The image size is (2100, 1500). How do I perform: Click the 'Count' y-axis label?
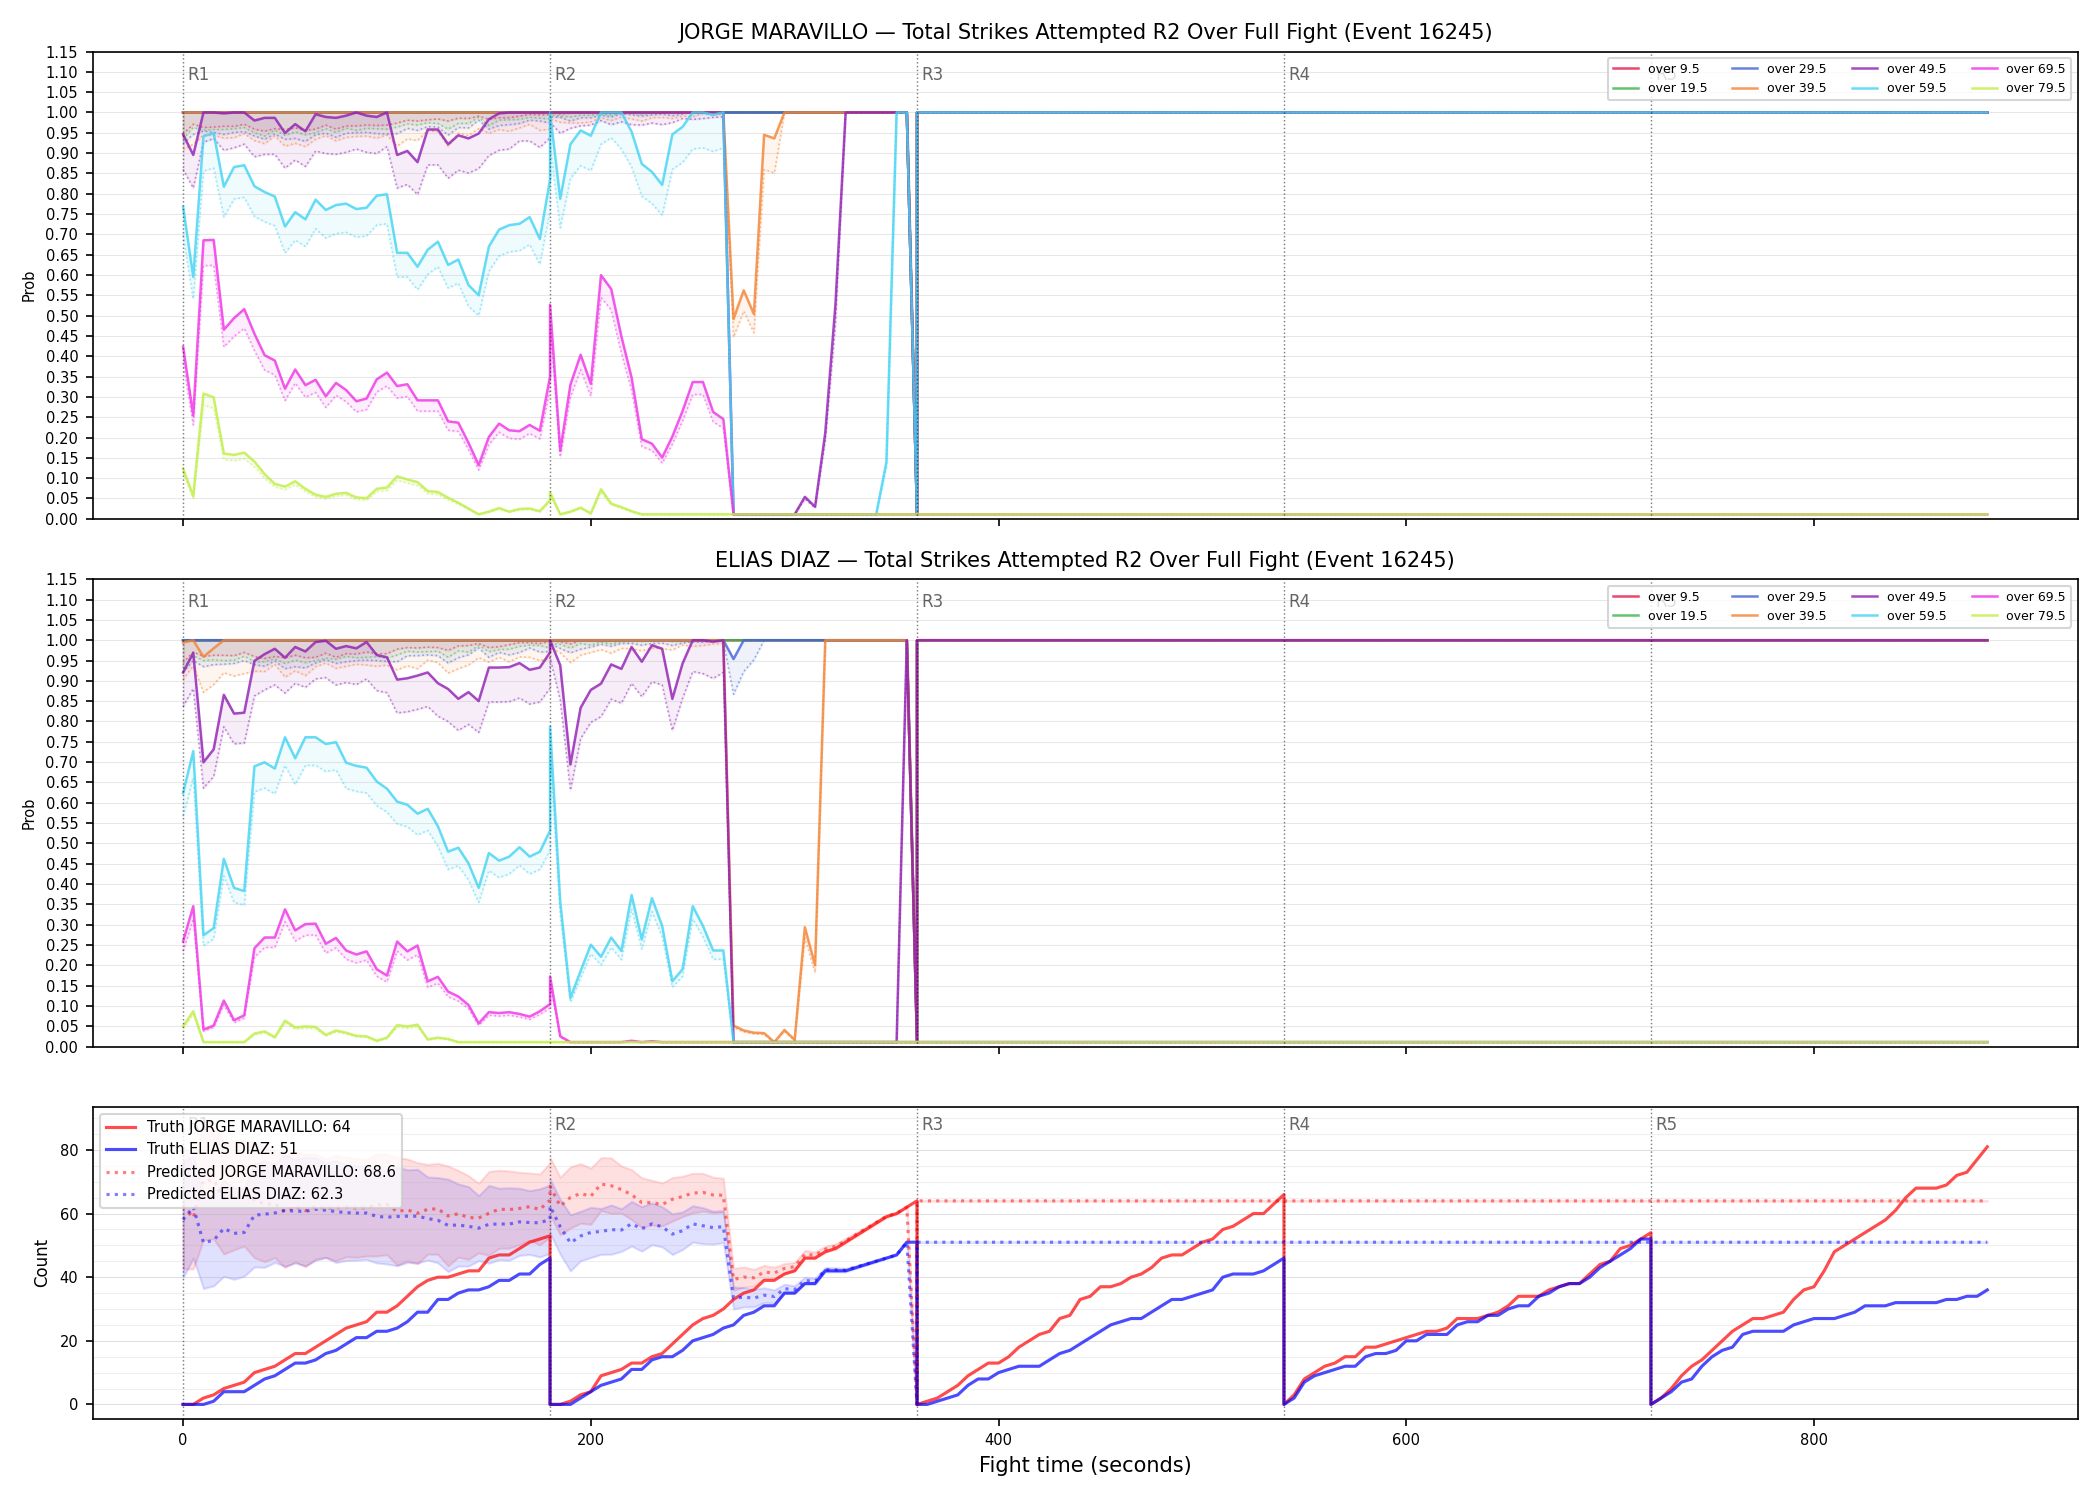pos(41,1263)
